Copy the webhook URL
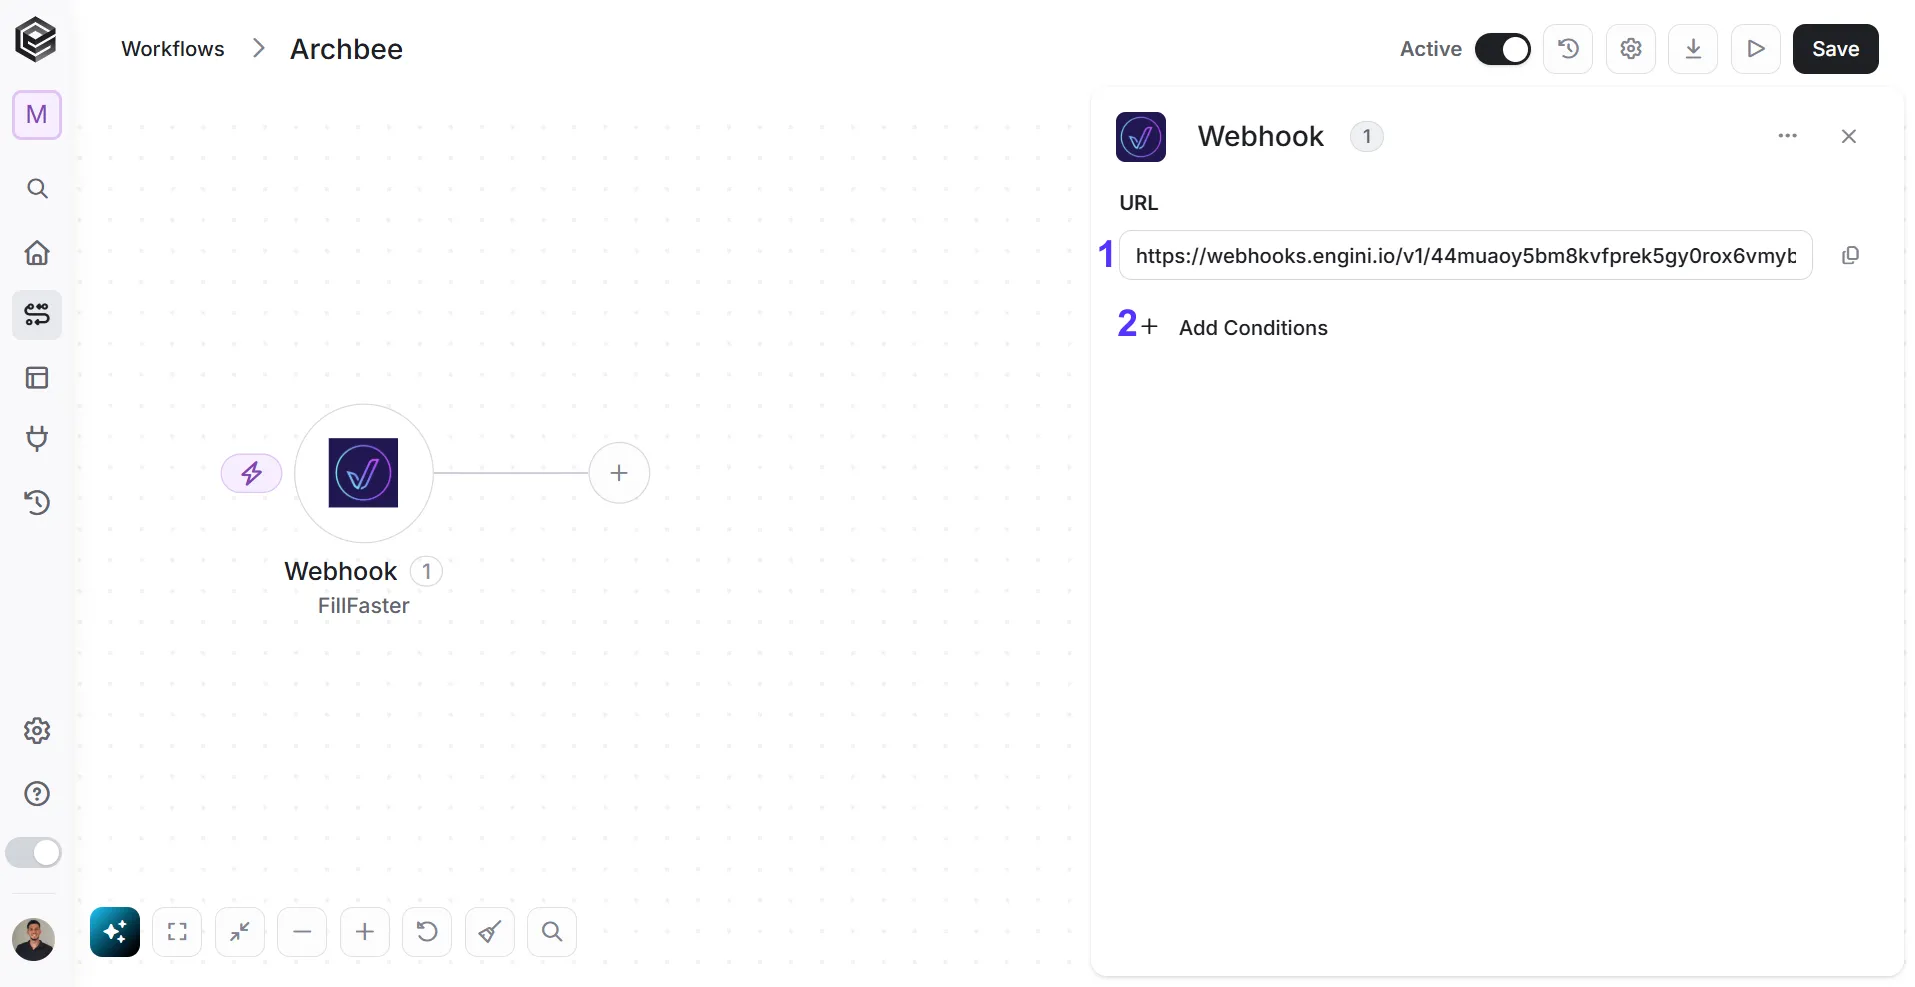The height and width of the screenshot is (987, 1915). 1851,255
